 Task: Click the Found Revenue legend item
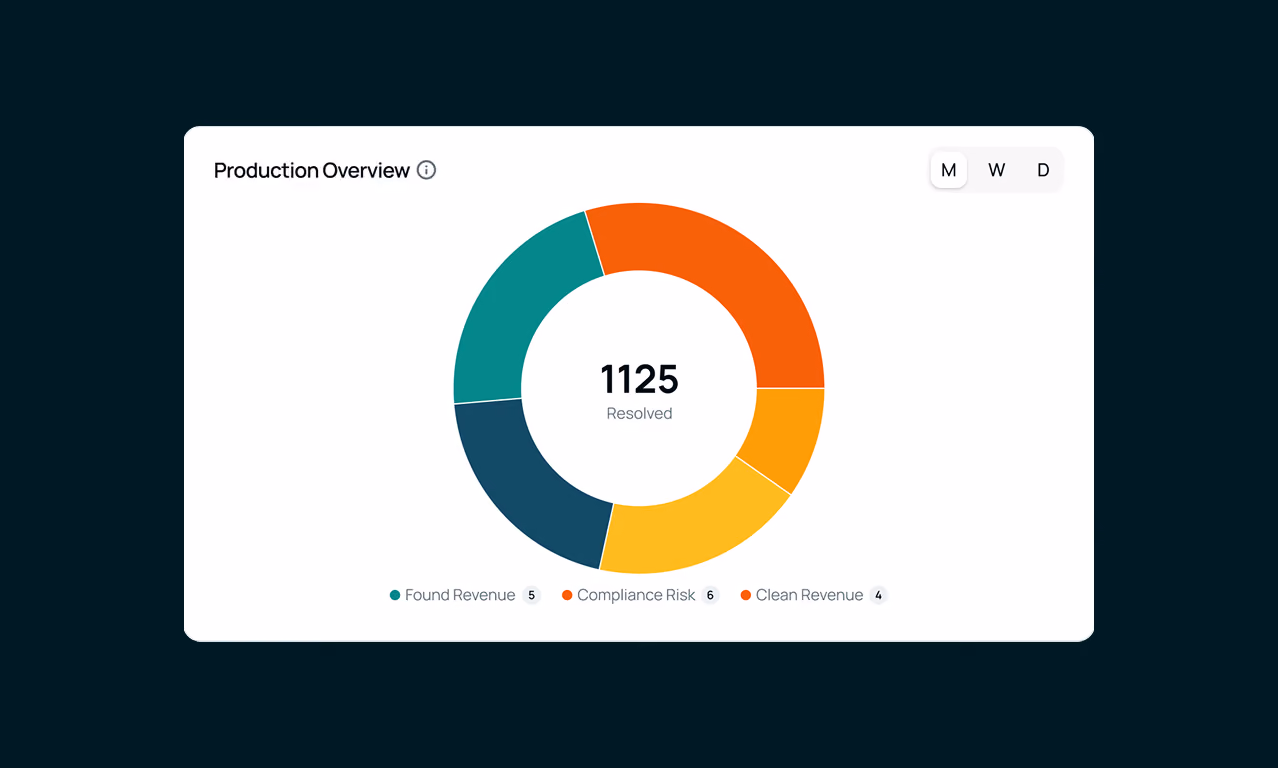[x=465, y=595]
